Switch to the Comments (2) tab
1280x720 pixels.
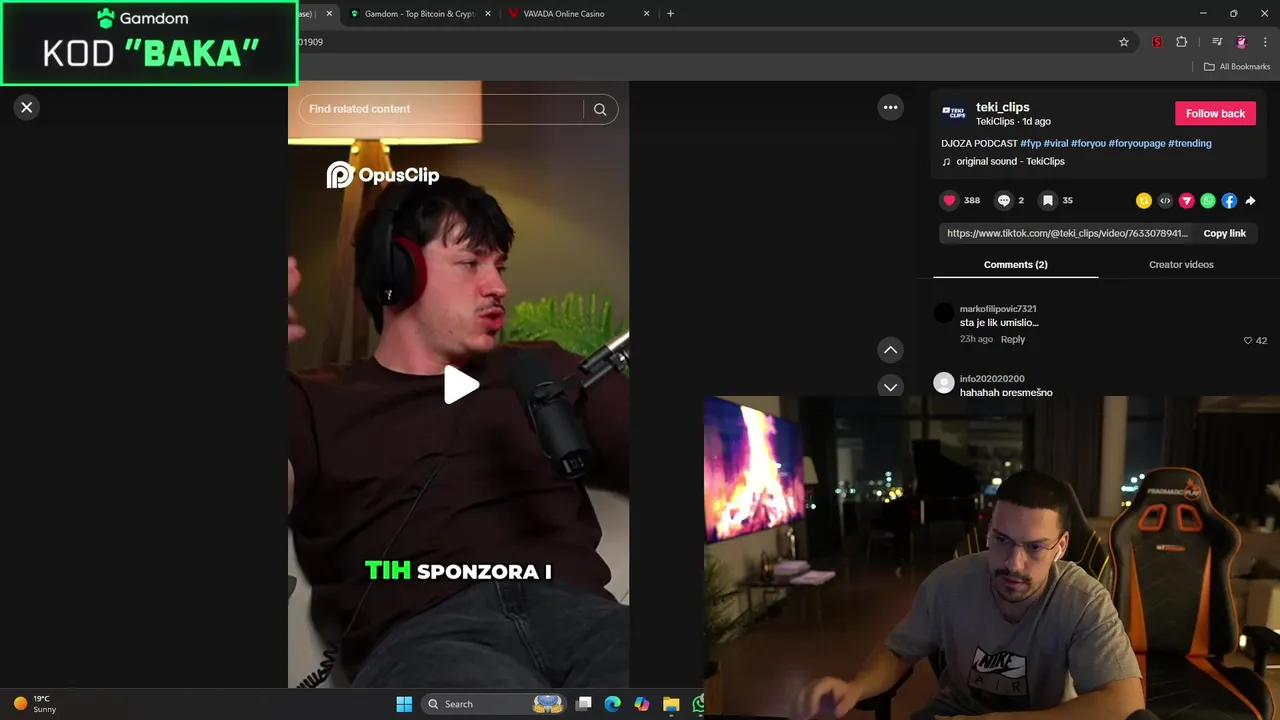pyautogui.click(x=1015, y=264)
